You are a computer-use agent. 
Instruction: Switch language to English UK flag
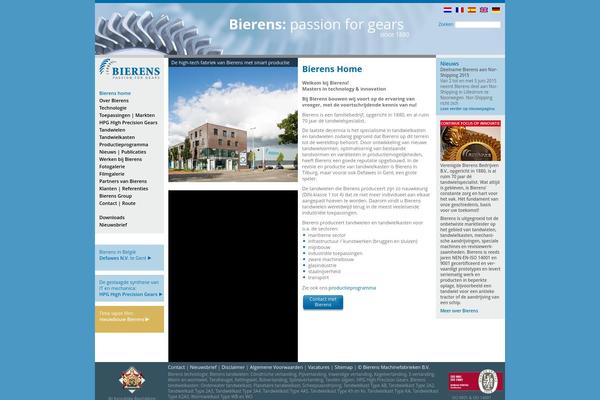(484, 10)
